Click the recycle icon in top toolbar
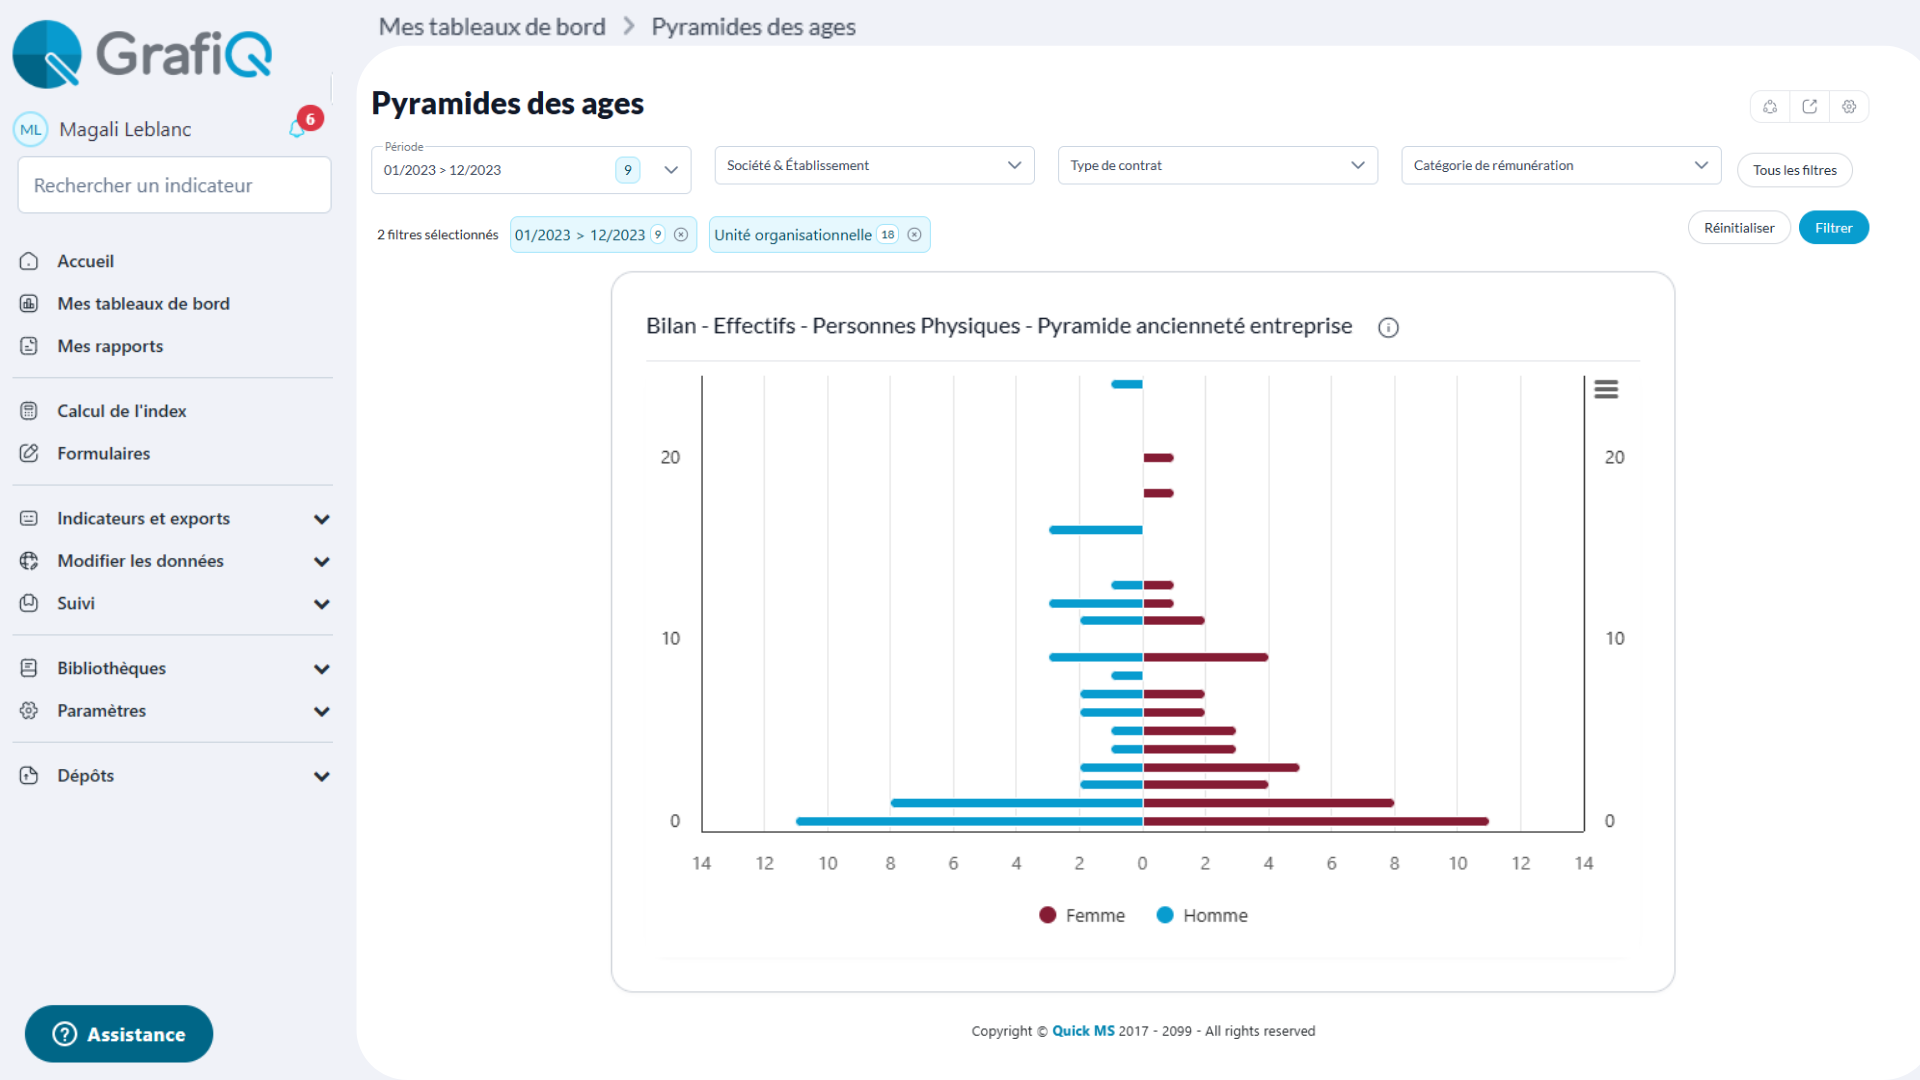Image resolution: width=1920 pixels, height=1080 pixels. [1770, 107]
